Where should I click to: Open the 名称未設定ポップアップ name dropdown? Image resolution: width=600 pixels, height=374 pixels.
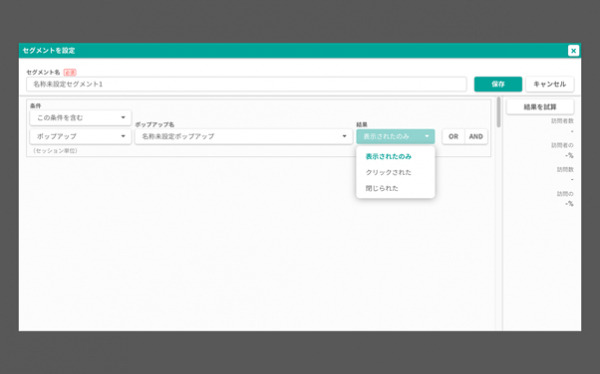[243, 136]
